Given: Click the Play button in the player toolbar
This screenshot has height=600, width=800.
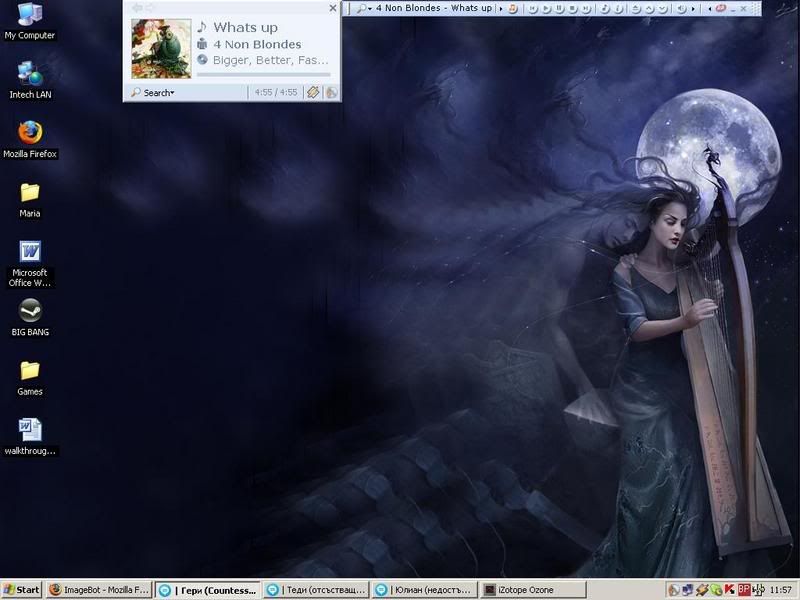Looking at the screenshot, I should click(546, 9).
